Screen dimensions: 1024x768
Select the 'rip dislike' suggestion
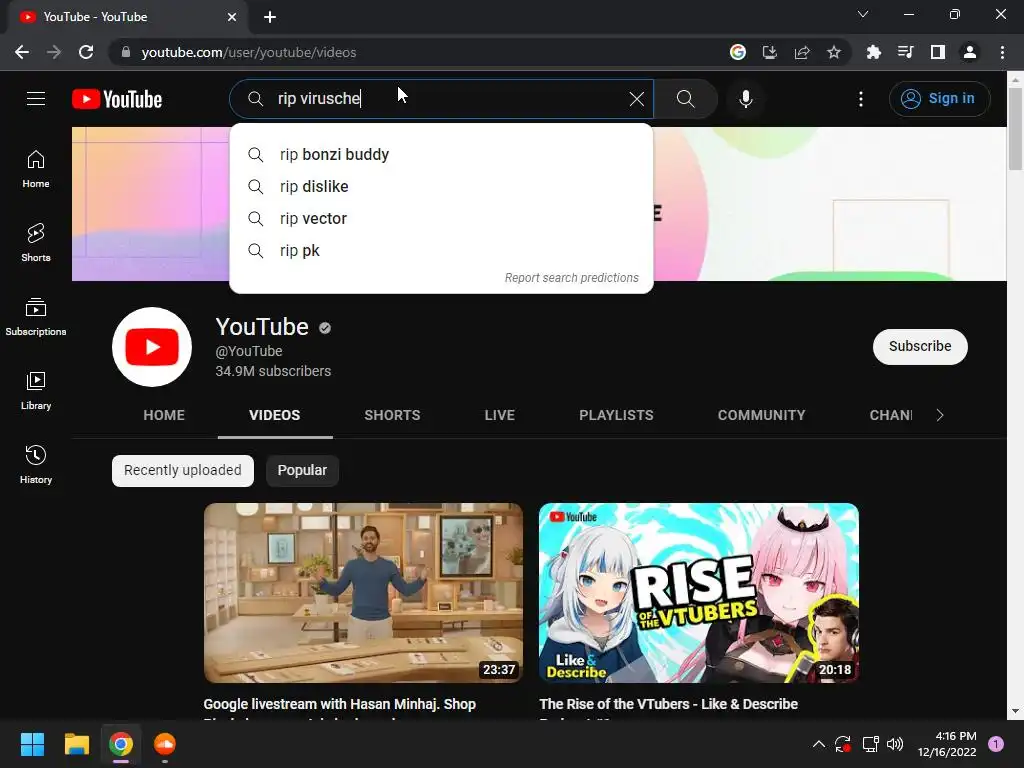coord(441,186)
